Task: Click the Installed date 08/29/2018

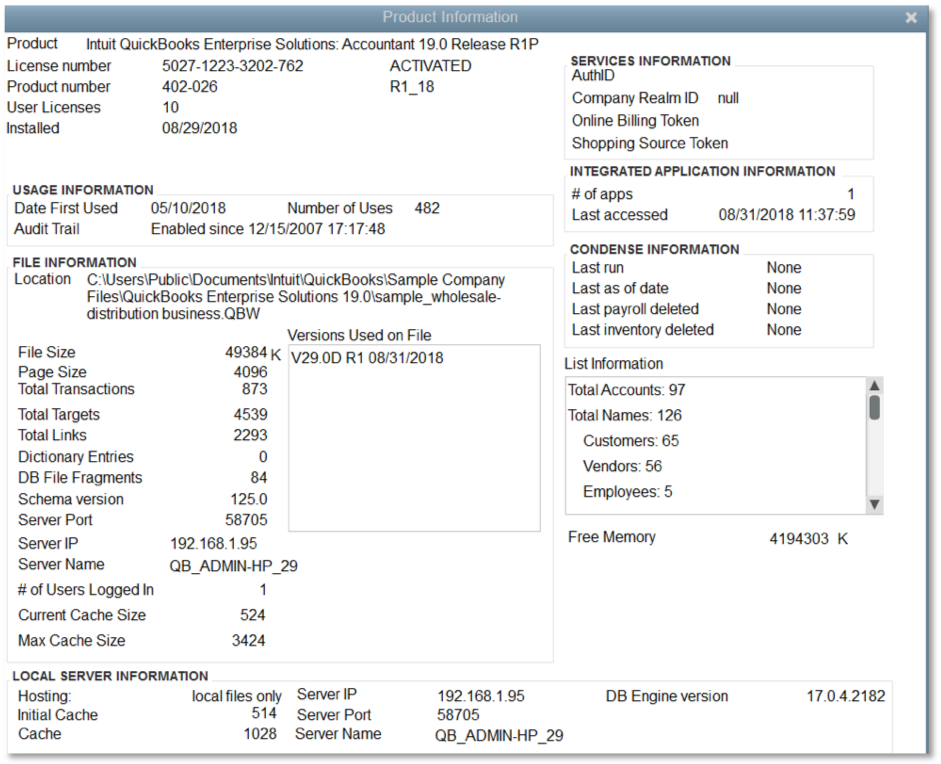Action: (x=200, y=128)
